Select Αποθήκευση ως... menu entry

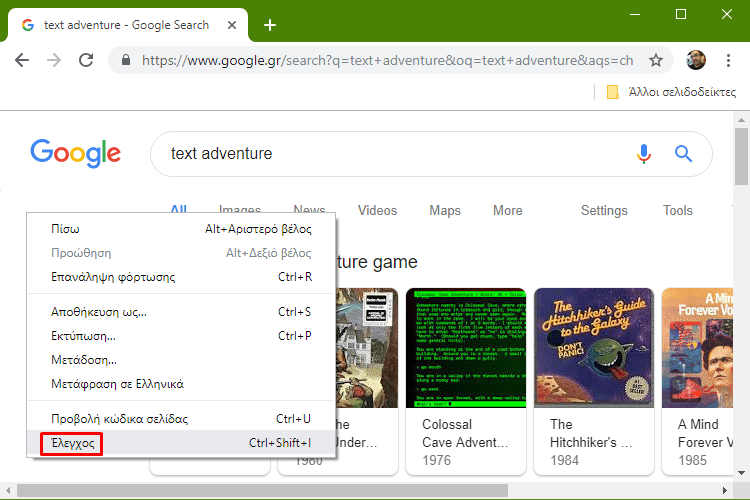pyautogui.click(x=181, y=312)
